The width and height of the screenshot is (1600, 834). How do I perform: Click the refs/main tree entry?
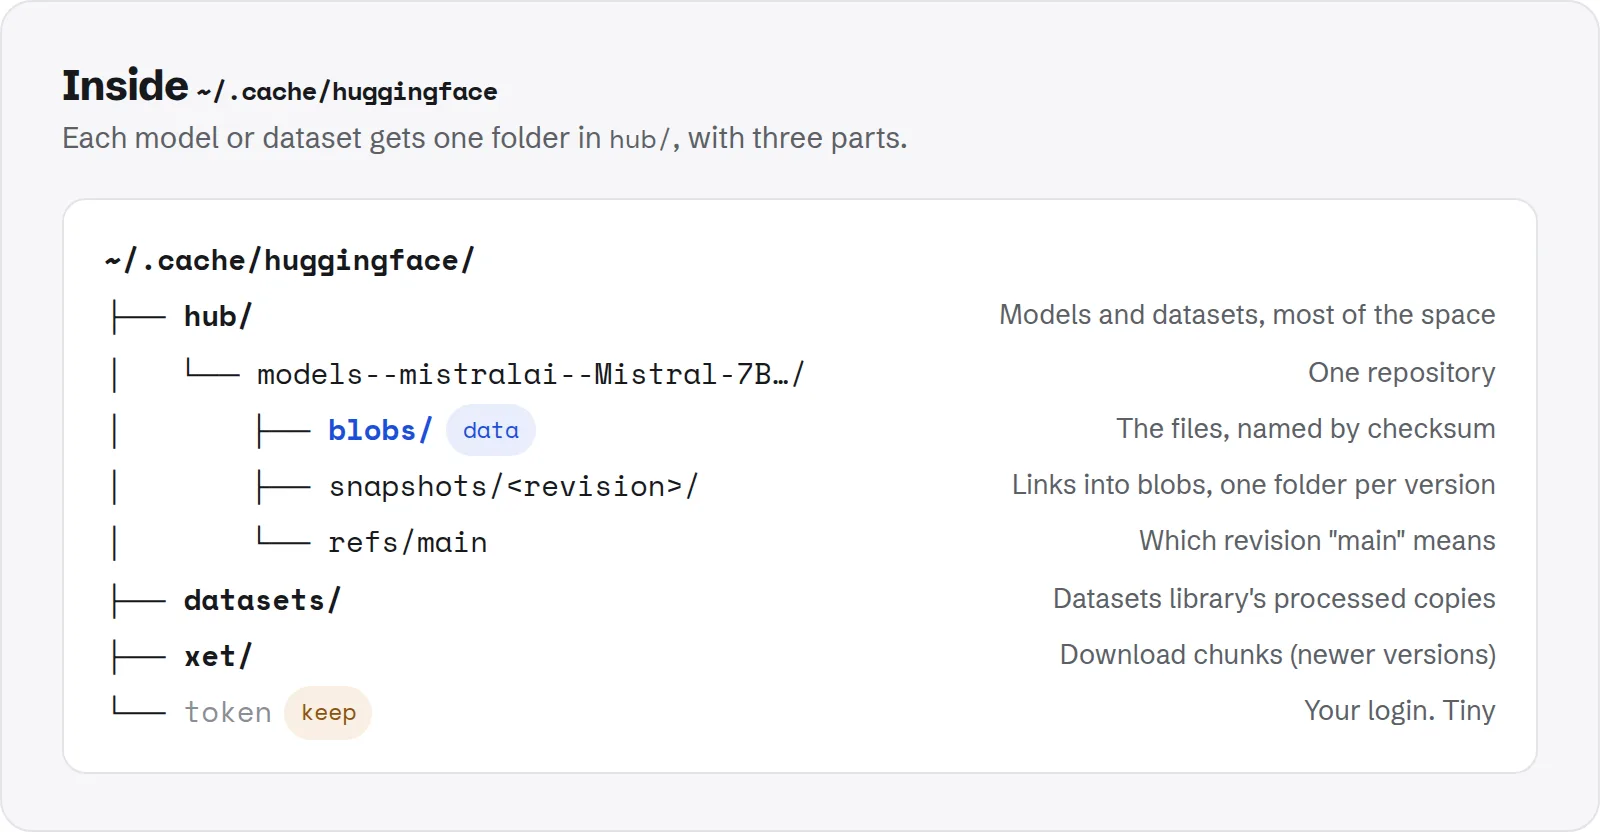pyautogui.click(x=408, y=542)
